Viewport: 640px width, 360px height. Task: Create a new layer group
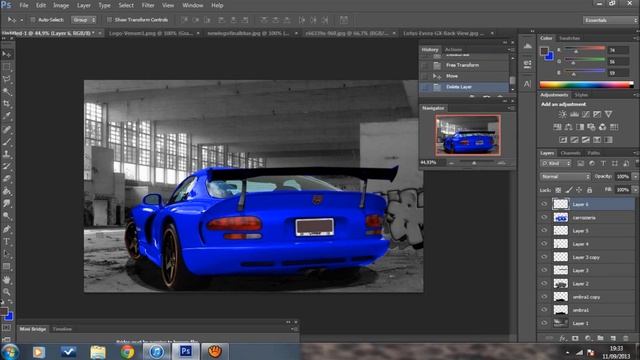tap(600, 338)
